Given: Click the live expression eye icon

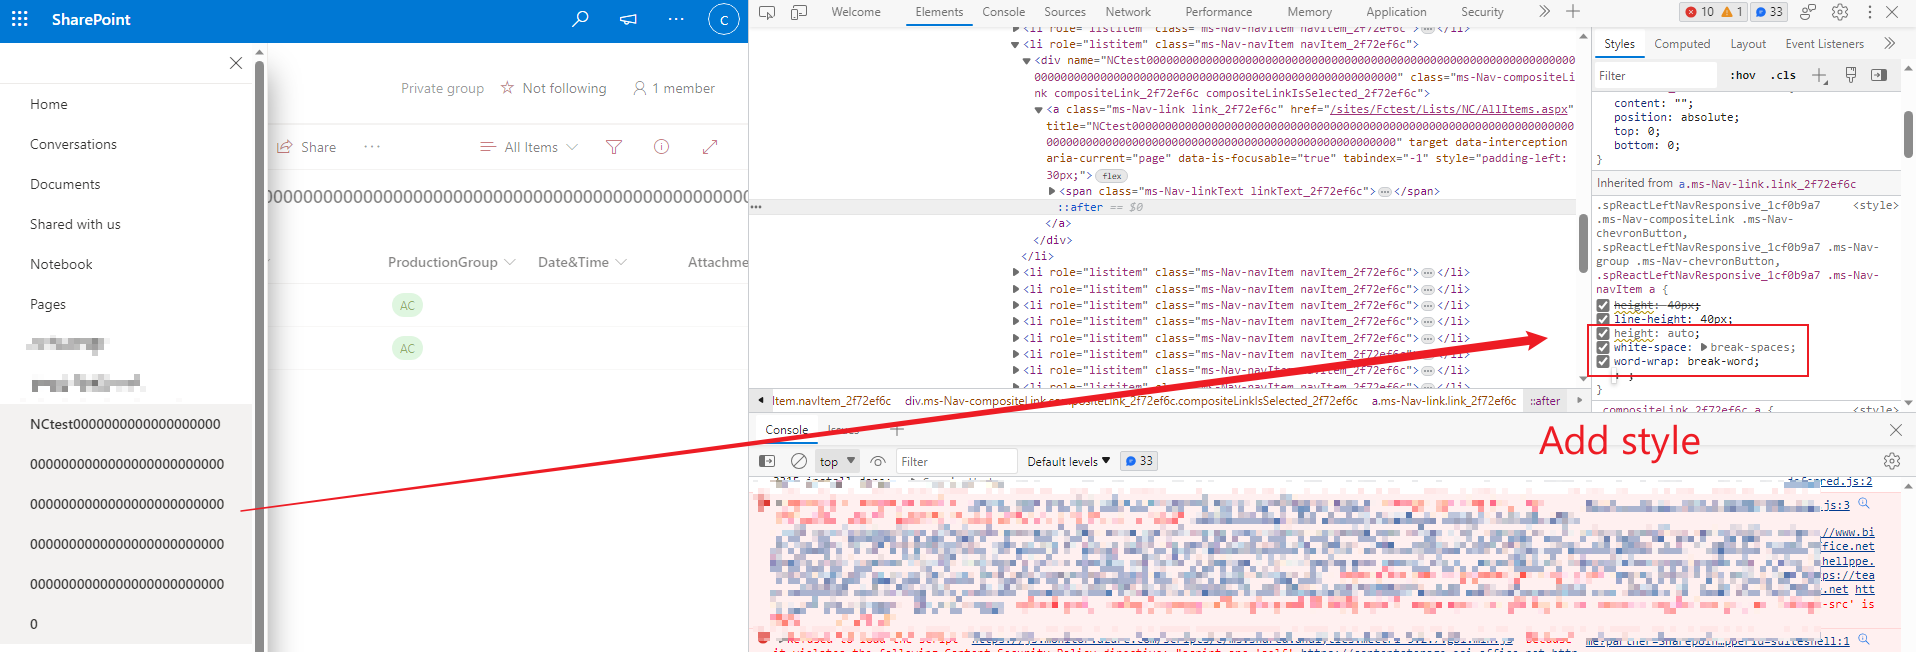Looking at the screenshot, I should [878, 461].
